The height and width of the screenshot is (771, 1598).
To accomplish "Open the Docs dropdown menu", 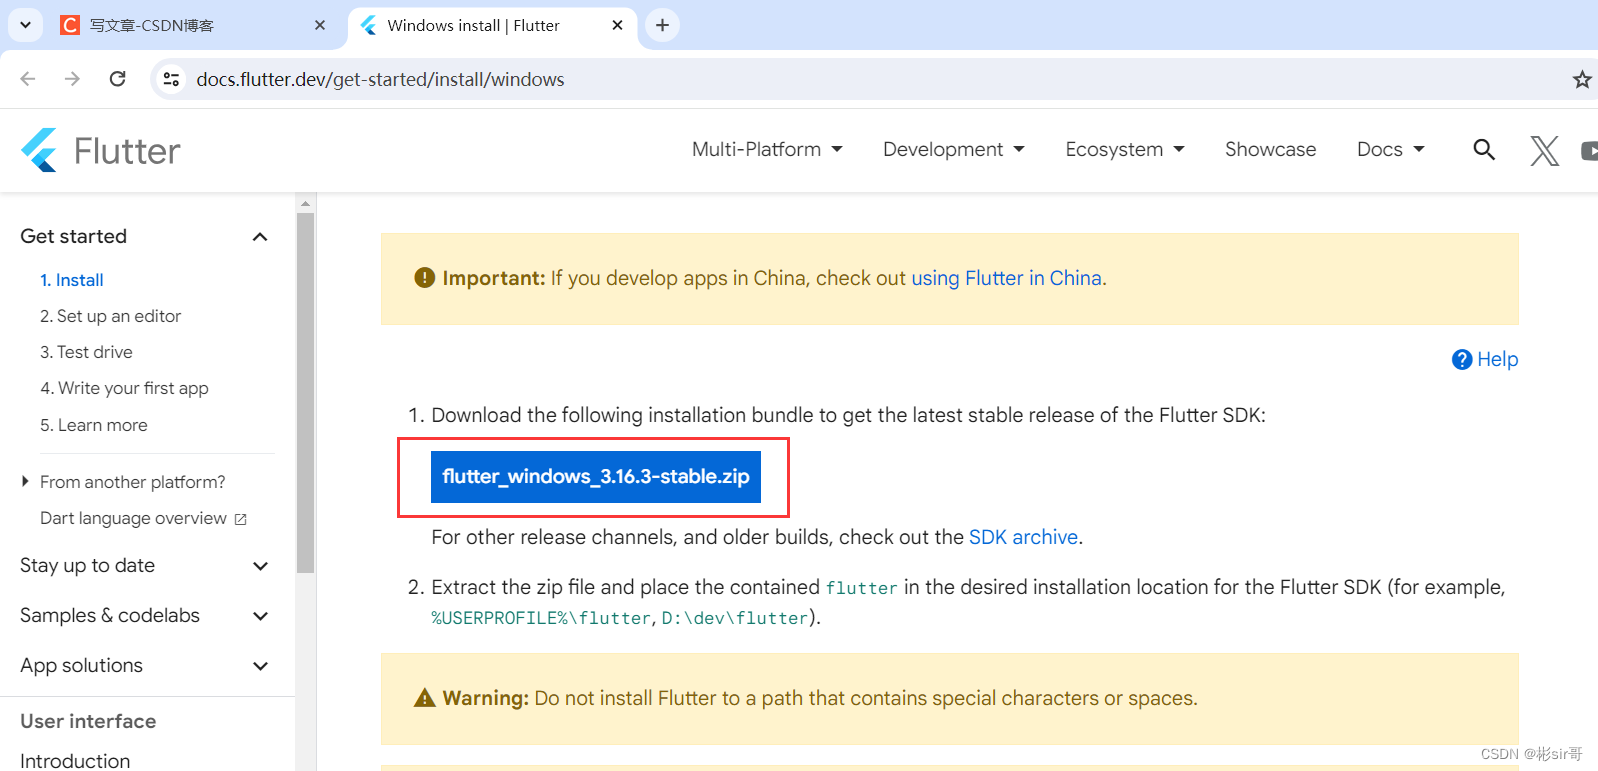I will point(1391,149).
